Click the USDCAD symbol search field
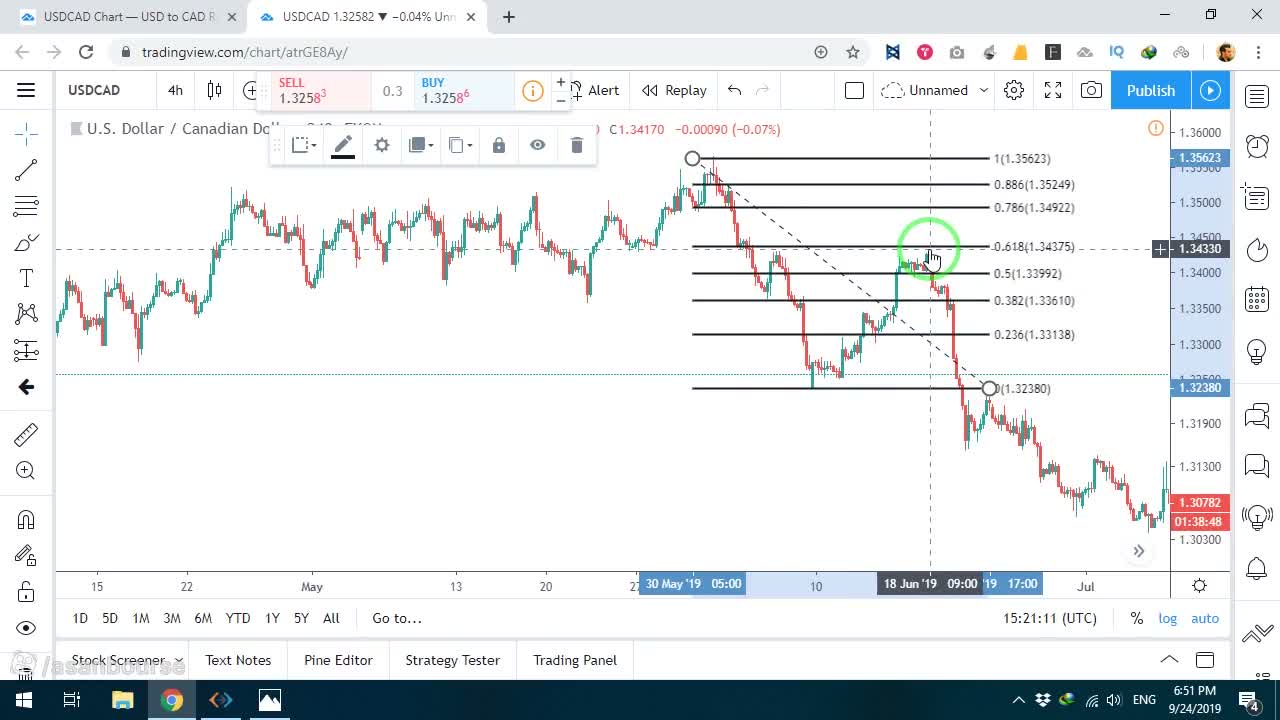This screenshot has height=720, width=1280. coord(94,90)
